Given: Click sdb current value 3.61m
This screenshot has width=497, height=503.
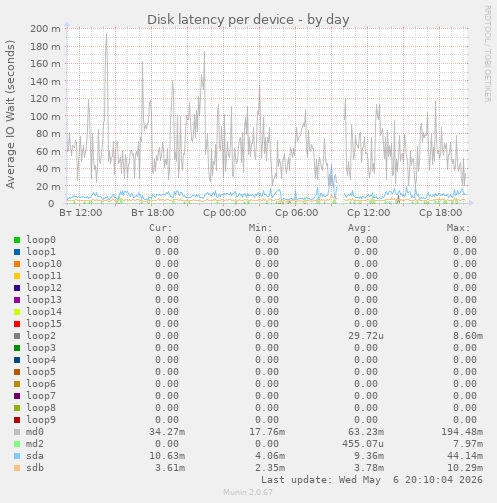Looking at the screenshot, I should 170,468.
